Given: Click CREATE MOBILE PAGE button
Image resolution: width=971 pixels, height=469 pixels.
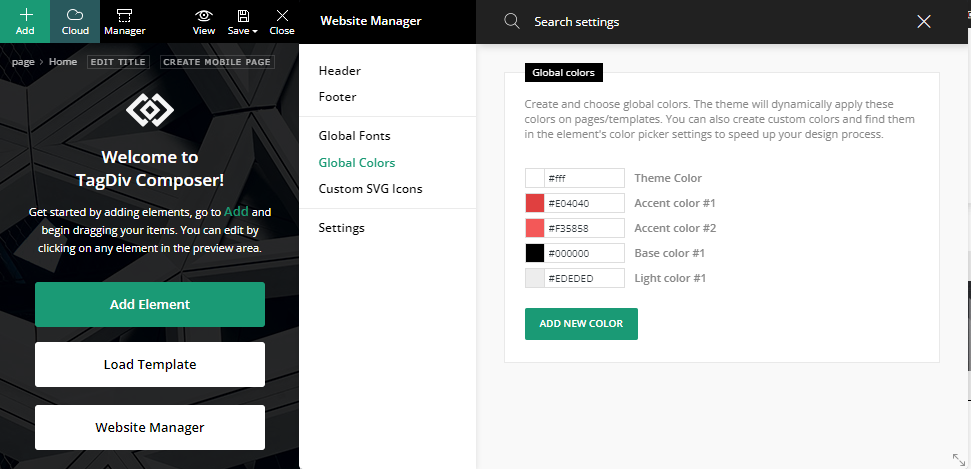Looking at the screenshot, I should pyautogui.click(x=217, y=62).
